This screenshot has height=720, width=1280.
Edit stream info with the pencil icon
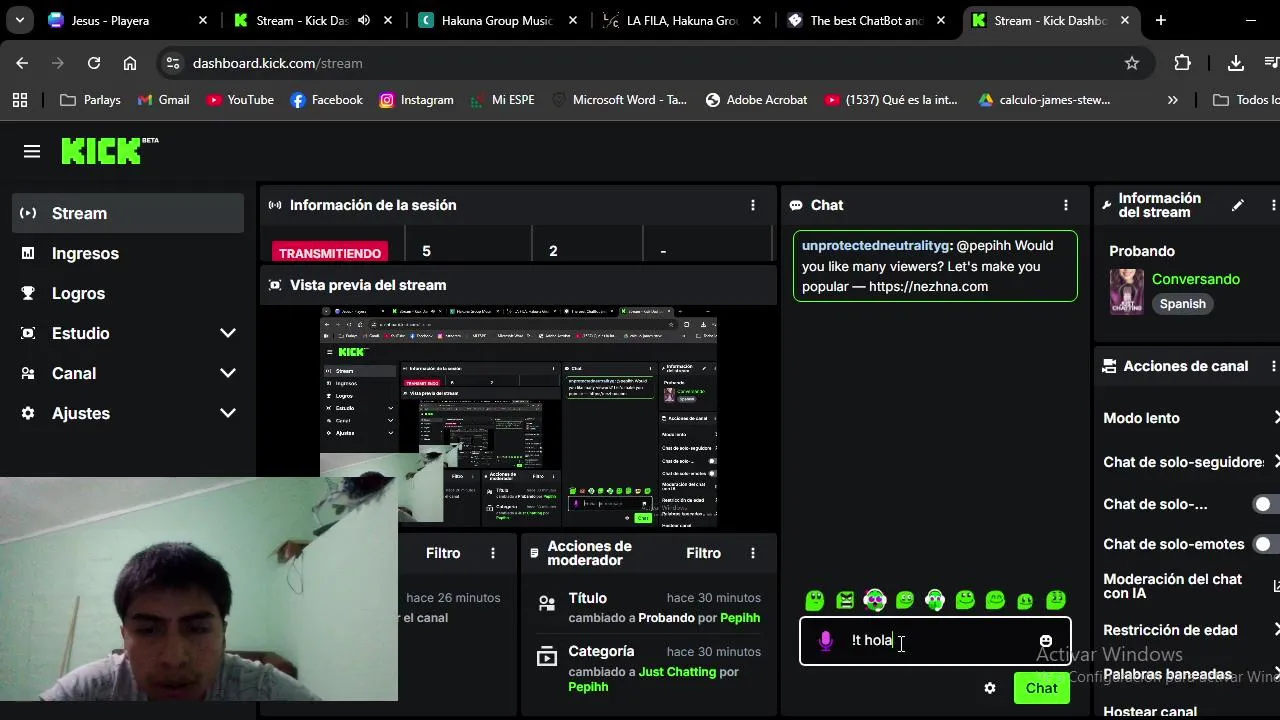point(1238,205)
